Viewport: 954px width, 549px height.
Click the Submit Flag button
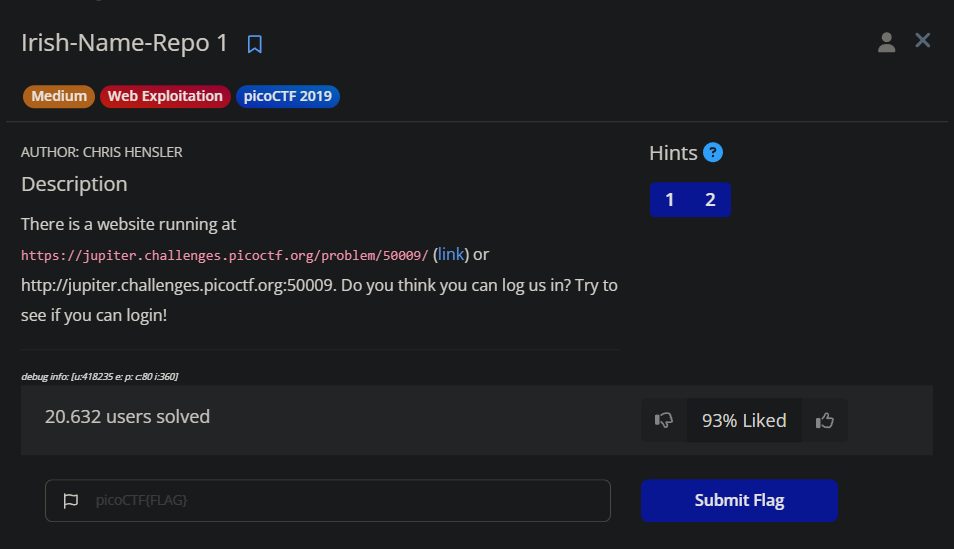[739, 500]
